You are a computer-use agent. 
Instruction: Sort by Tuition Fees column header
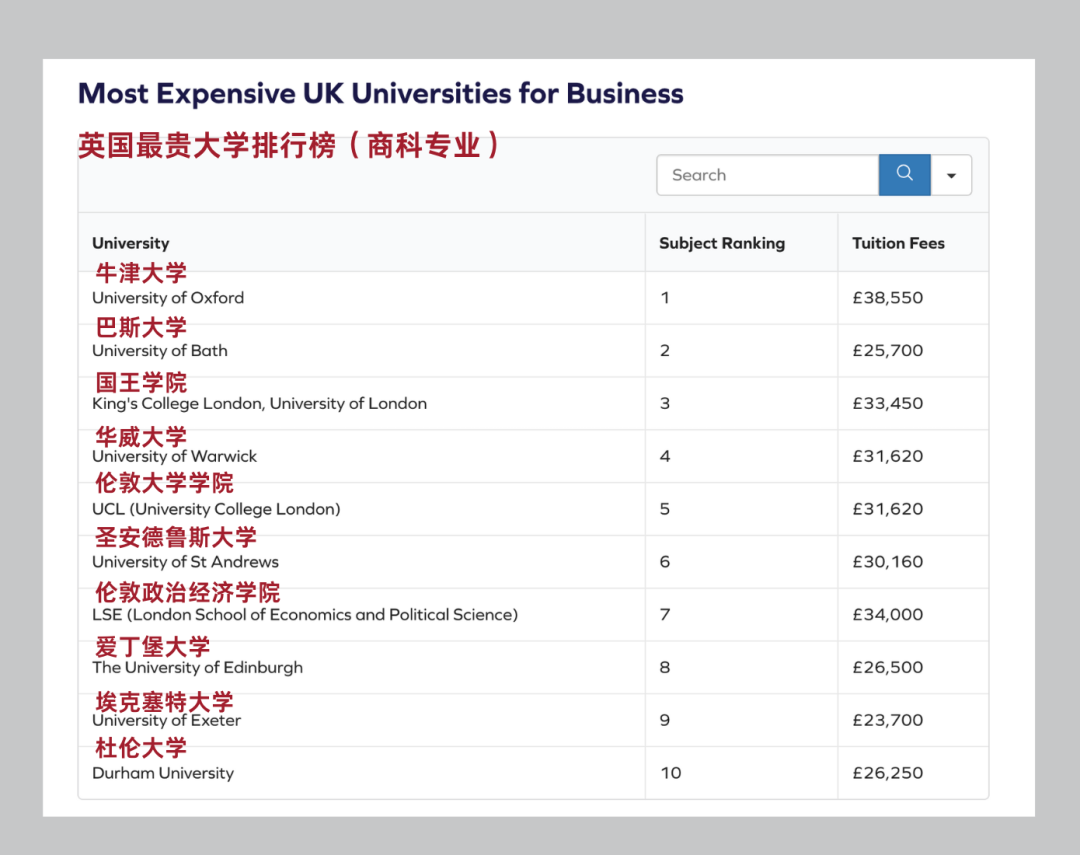[898, 243]
